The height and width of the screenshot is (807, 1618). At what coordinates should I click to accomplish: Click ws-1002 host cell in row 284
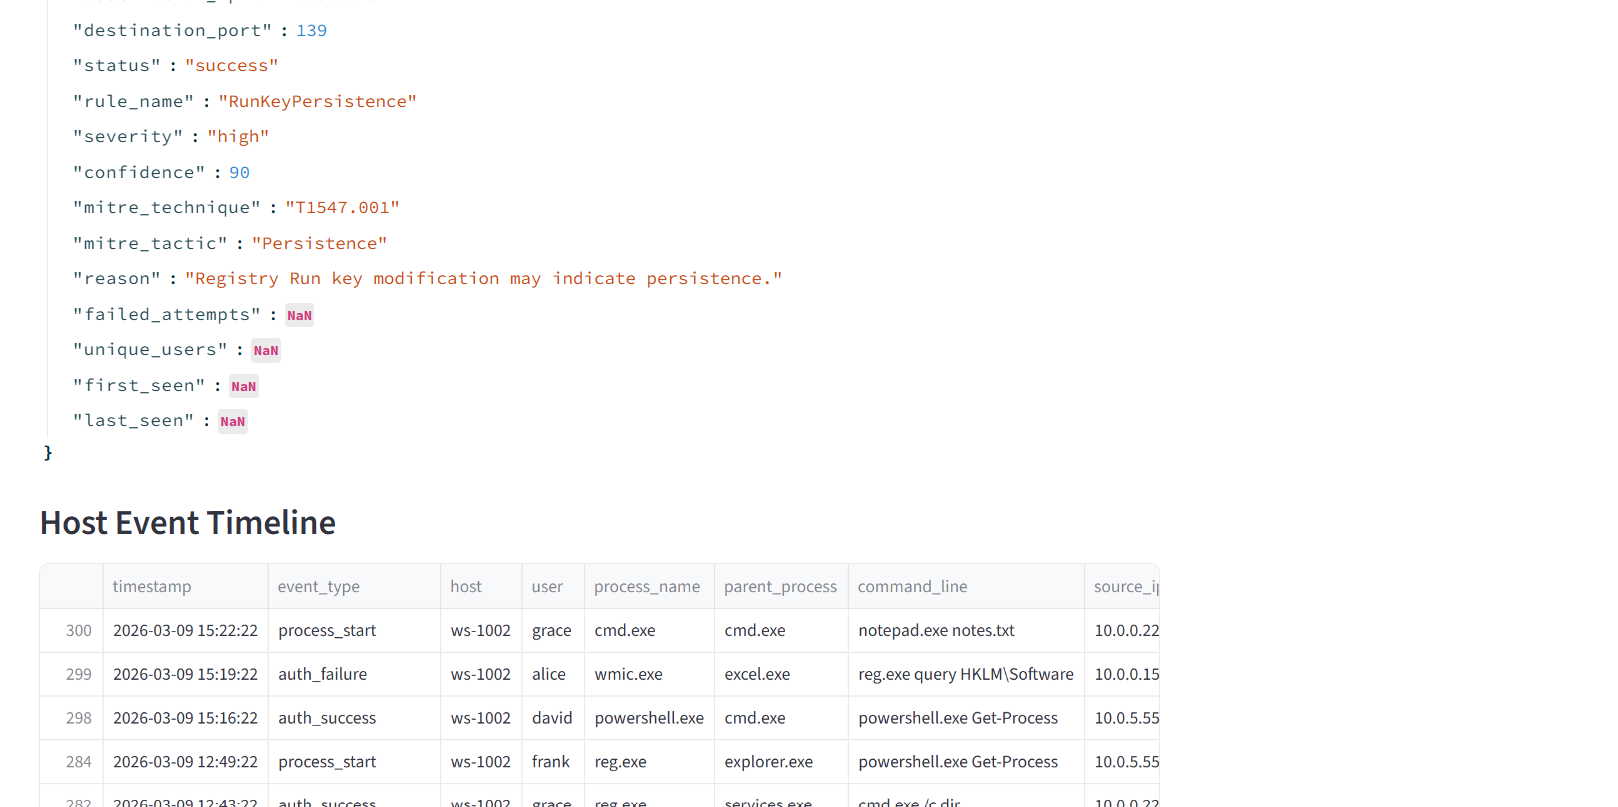pyautogui.click(x=481, y=762)
